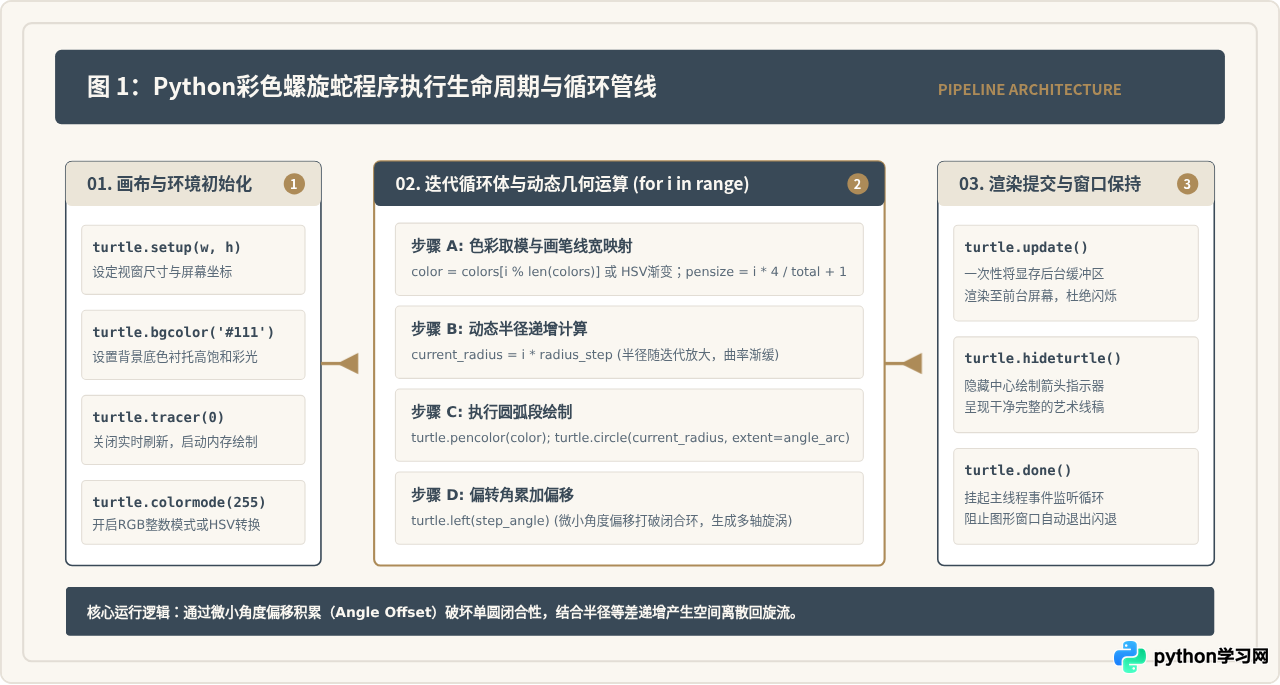
Task: Click the number 3 badge in the render header
Action: [1187, 184]
